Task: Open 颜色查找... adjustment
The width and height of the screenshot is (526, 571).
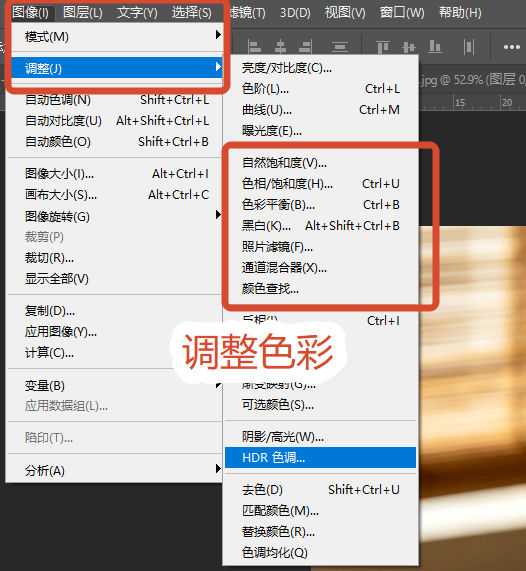Action: pyautogui.click(x=321, y=289)
